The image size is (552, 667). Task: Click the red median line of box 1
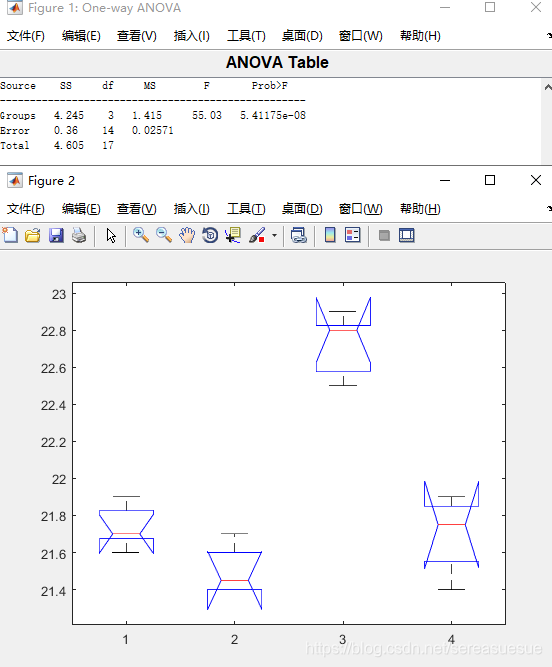tap(126, 533)
